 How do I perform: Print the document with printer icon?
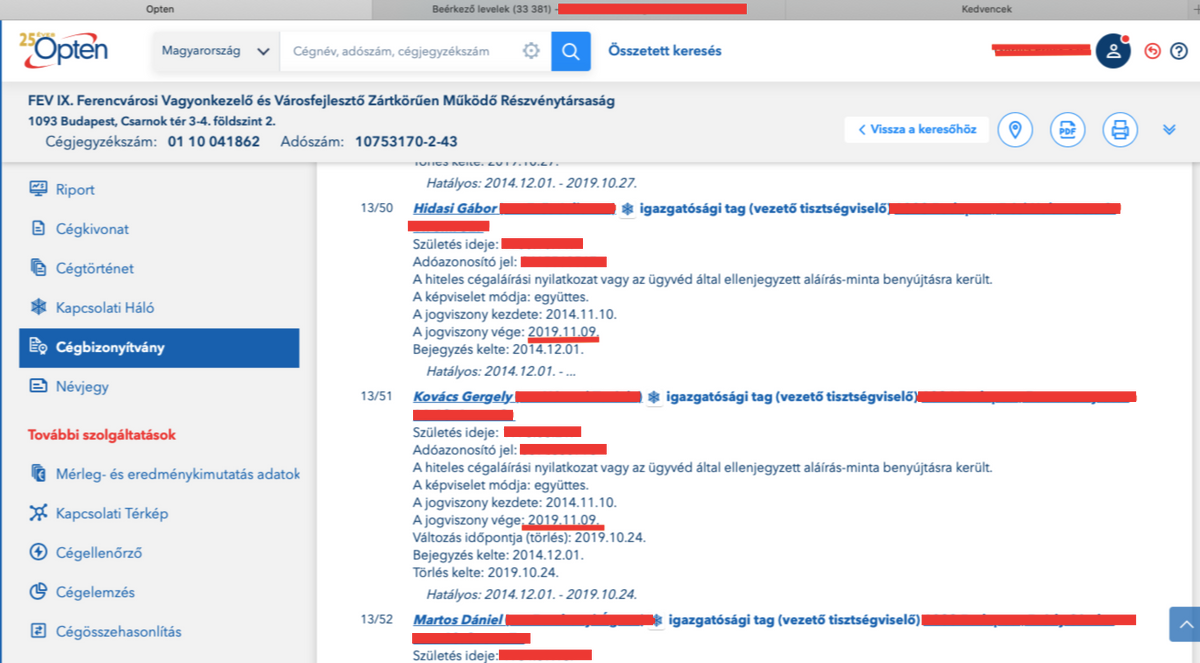(x=1120, y=130)
